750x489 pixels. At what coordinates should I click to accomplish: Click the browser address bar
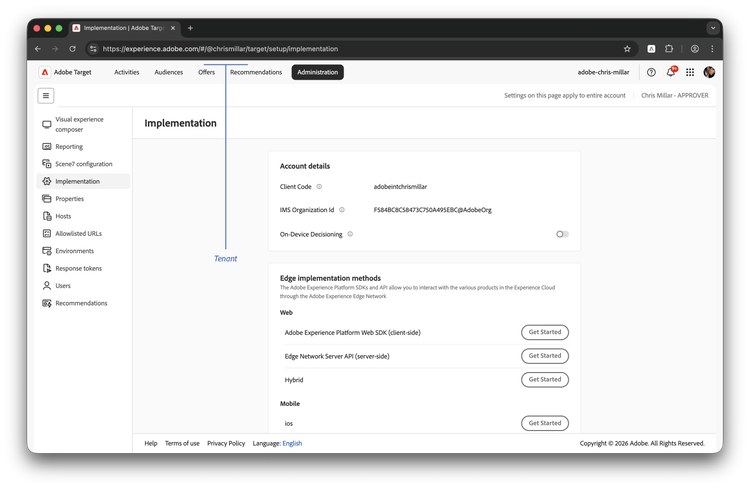click(350, 48)
